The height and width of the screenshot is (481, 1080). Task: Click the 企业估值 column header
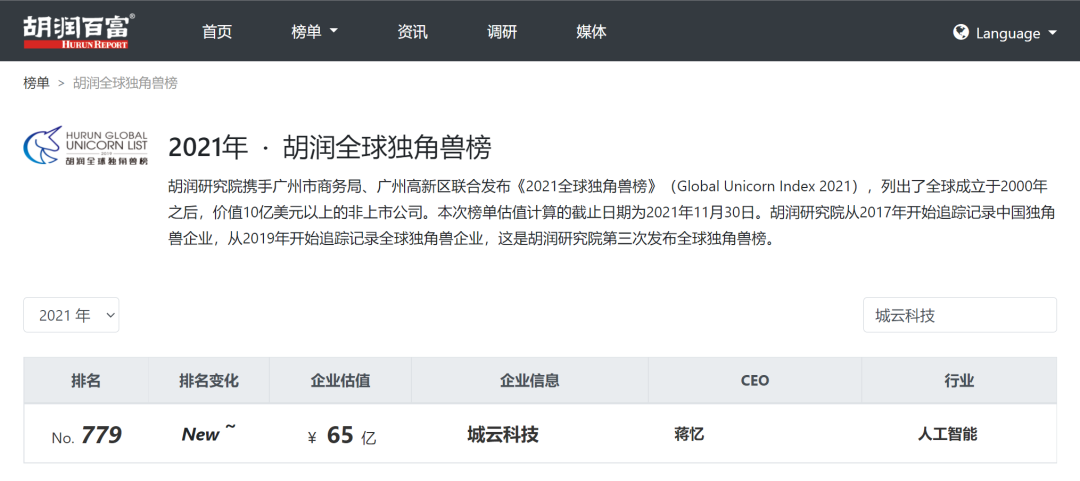pos(340,380)
